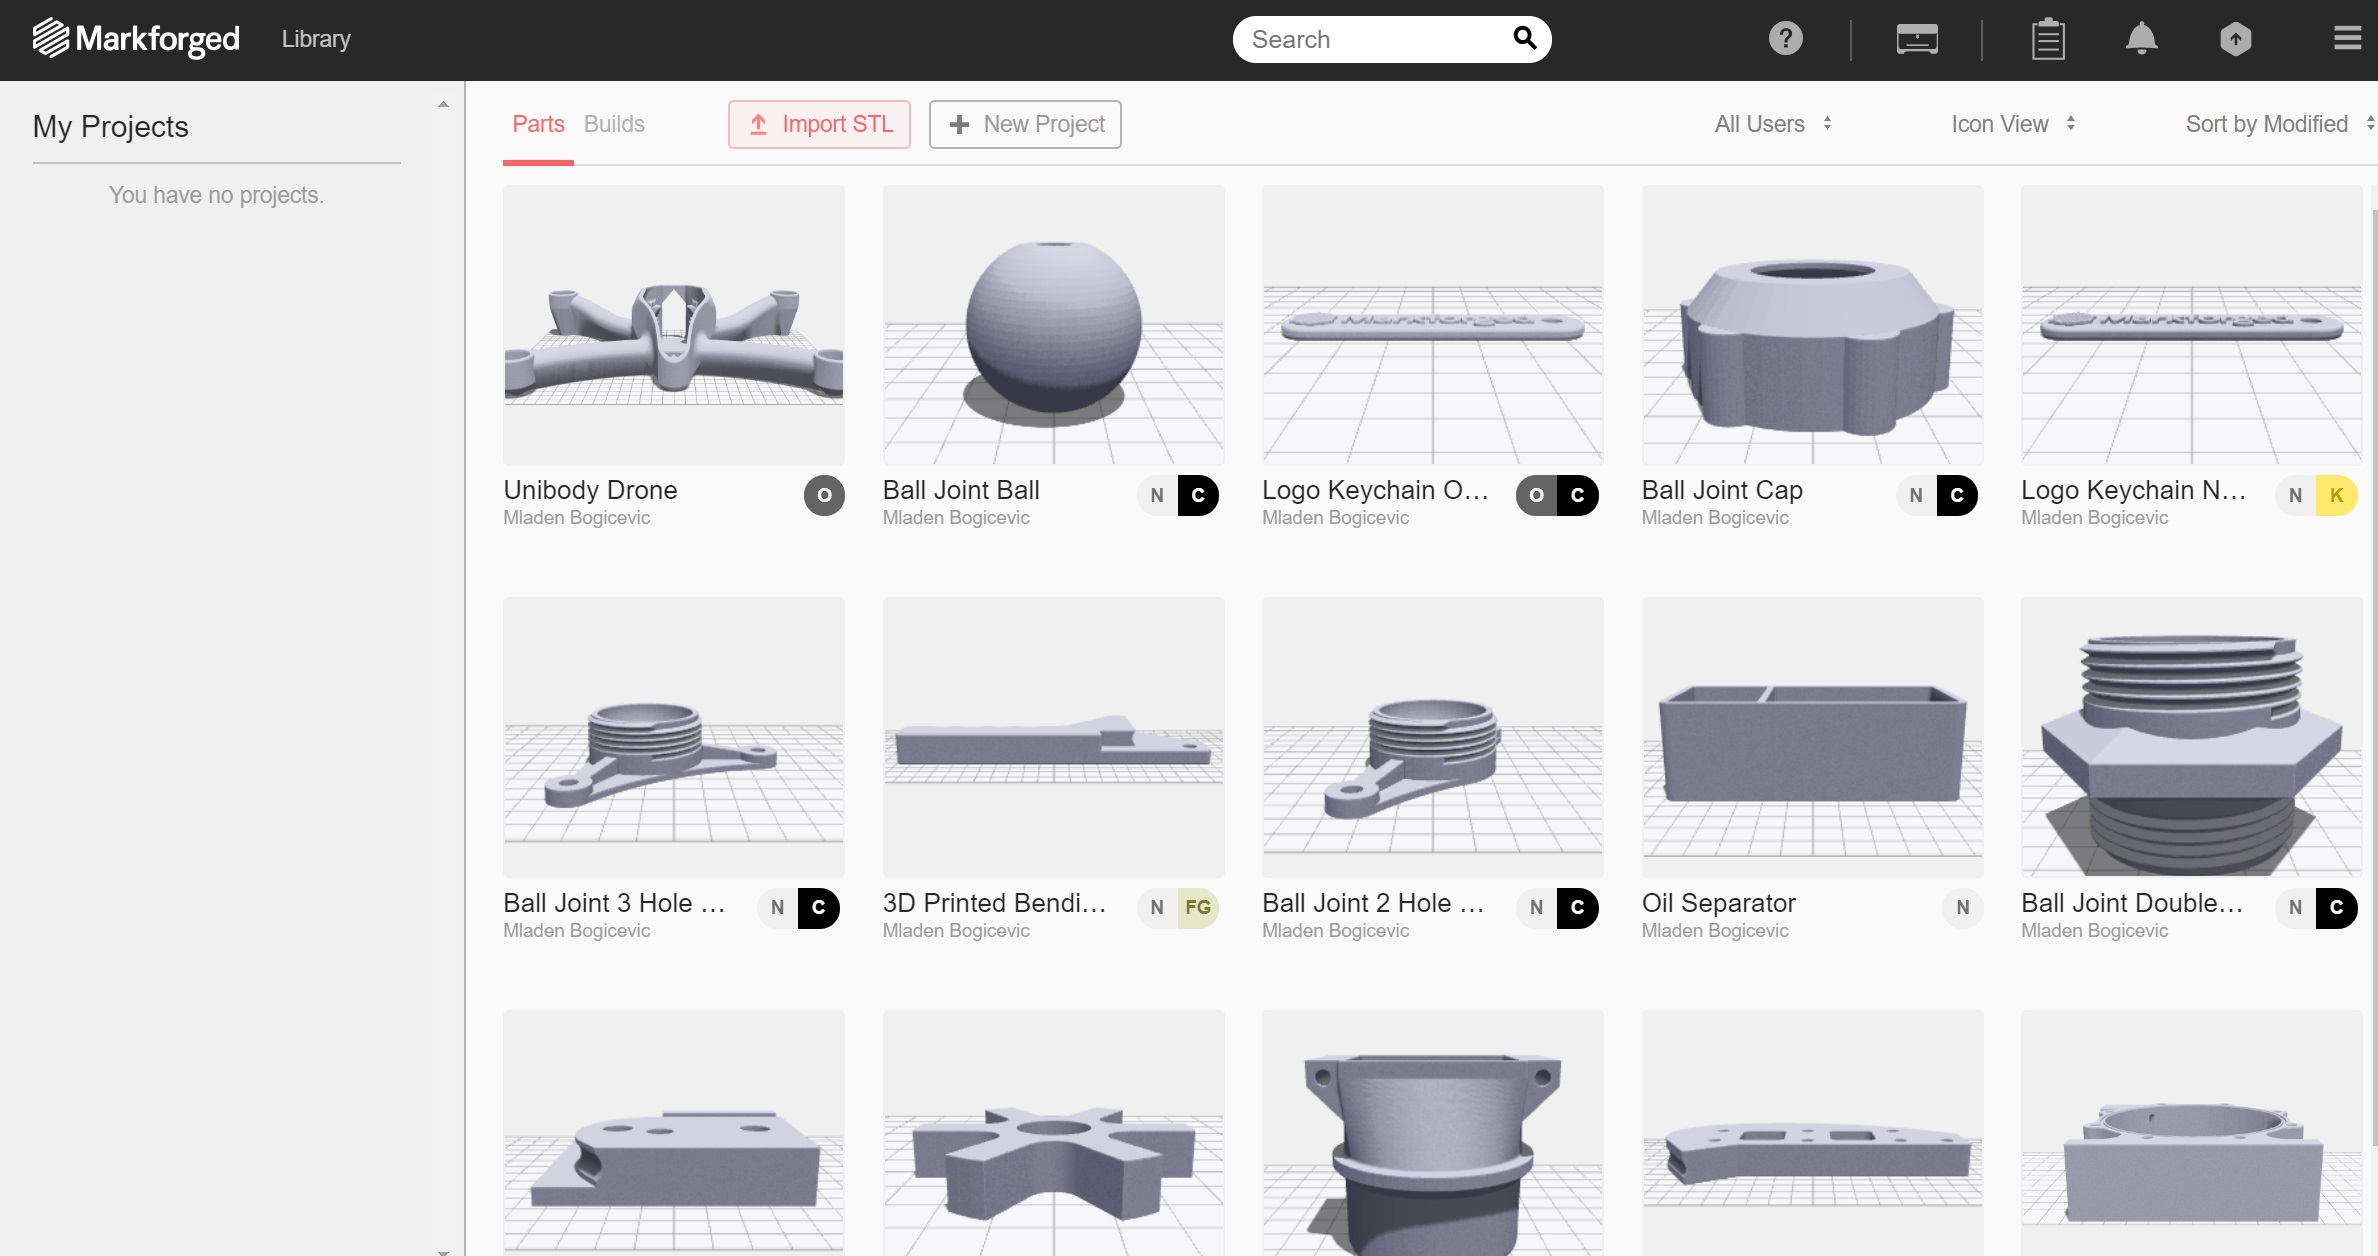Click the clipboard/reports icon
The height and width of the screenshot is (1256, 2378).
coord(2045,39)
